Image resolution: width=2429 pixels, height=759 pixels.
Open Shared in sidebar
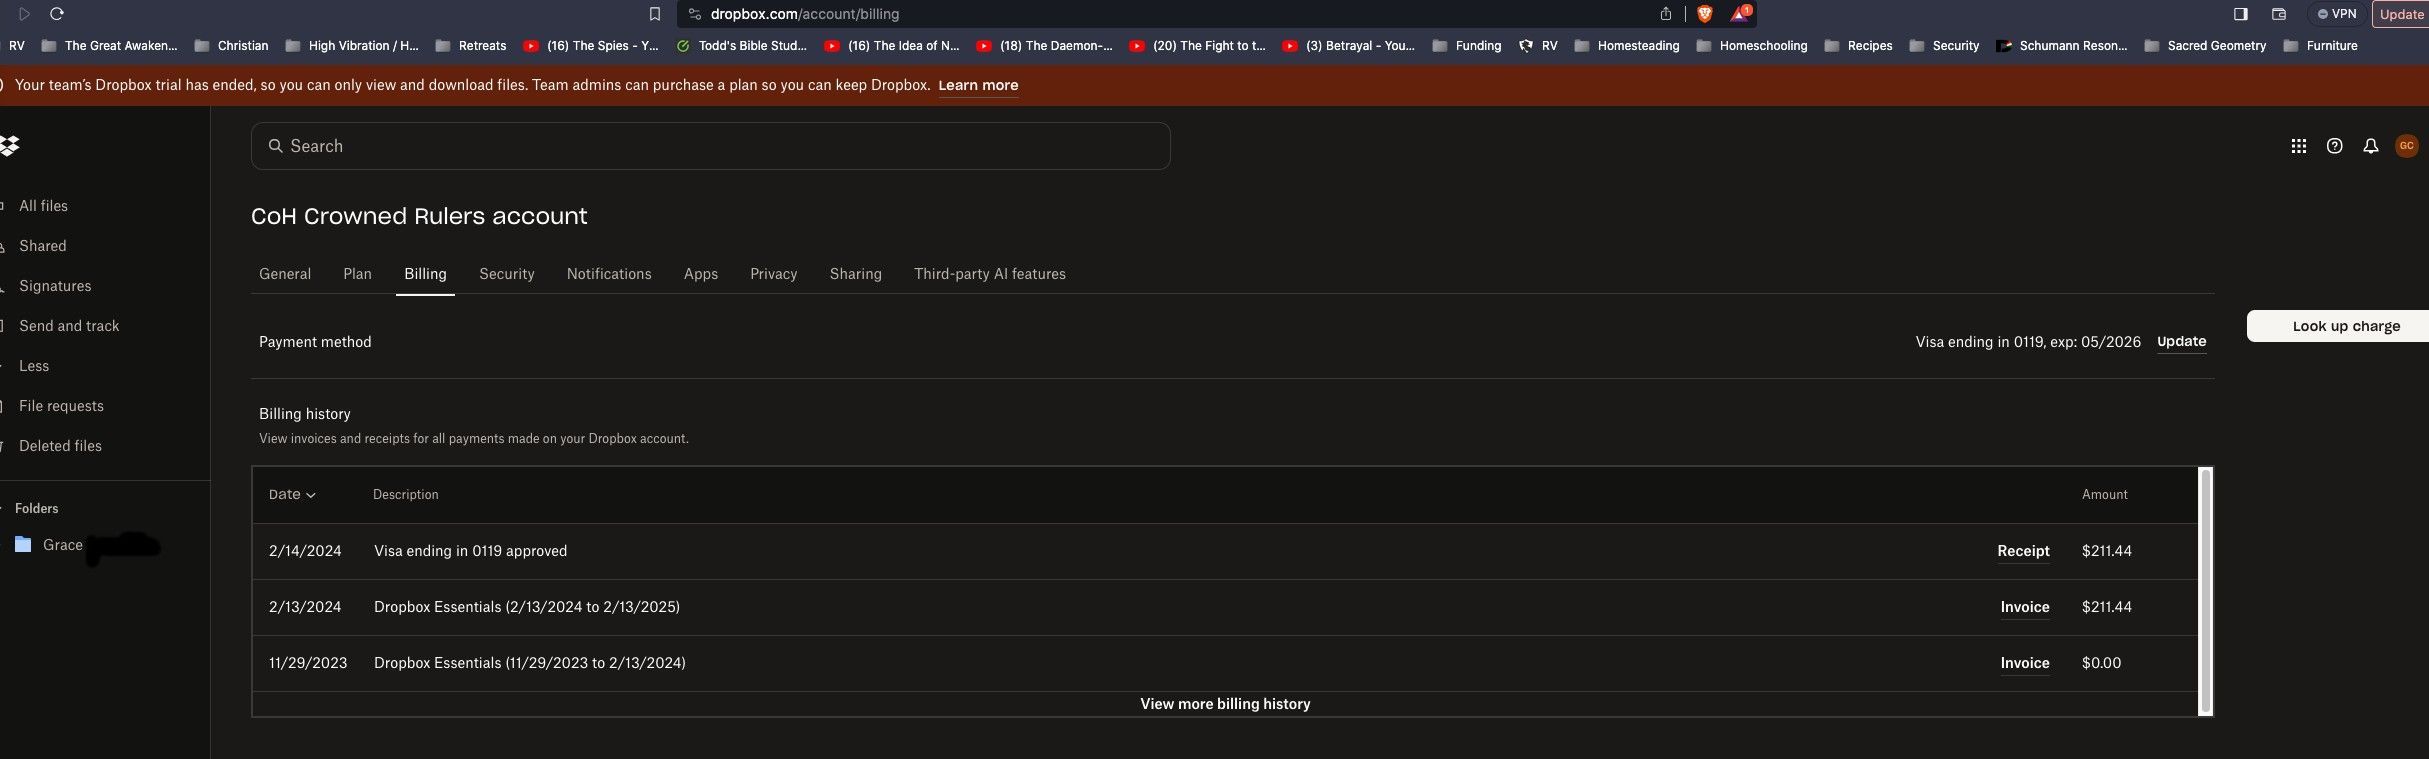42,246
